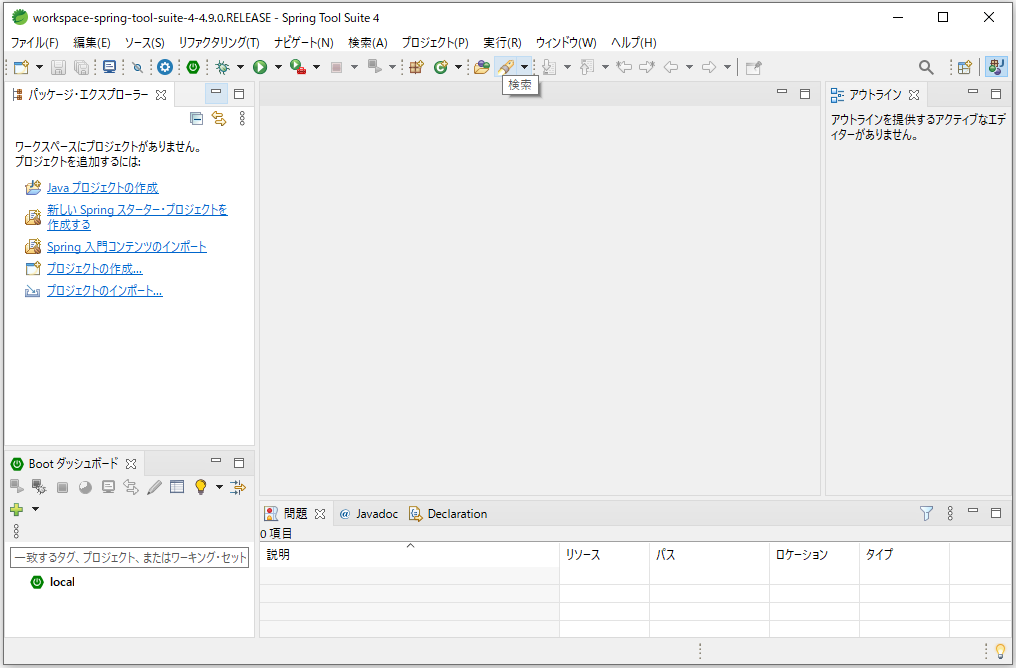Image resolution: width=1016 pixels, height=668 pixels.
Task: Open the リファクタリング(T) menu
Action: pyautogui.click(x=219, y=42)
